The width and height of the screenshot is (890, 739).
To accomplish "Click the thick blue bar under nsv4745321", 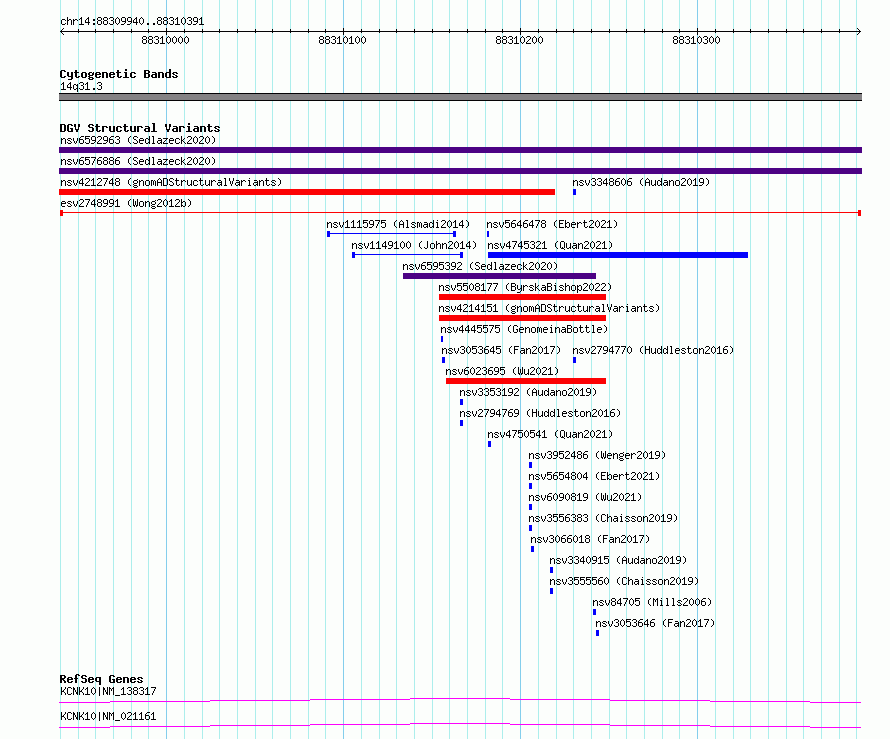I will point(618,255).
